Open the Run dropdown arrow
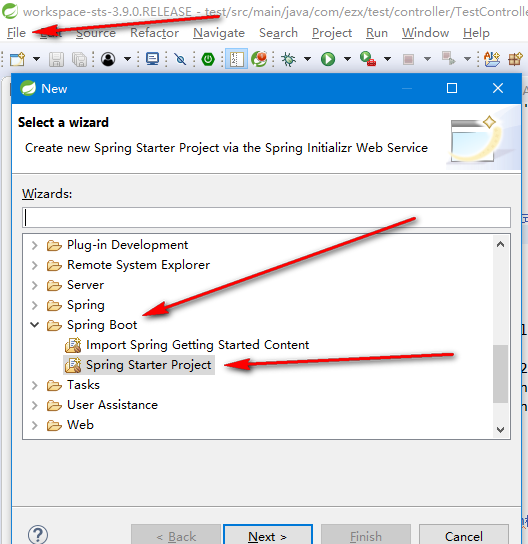528x544 pixels. point(347,59)
